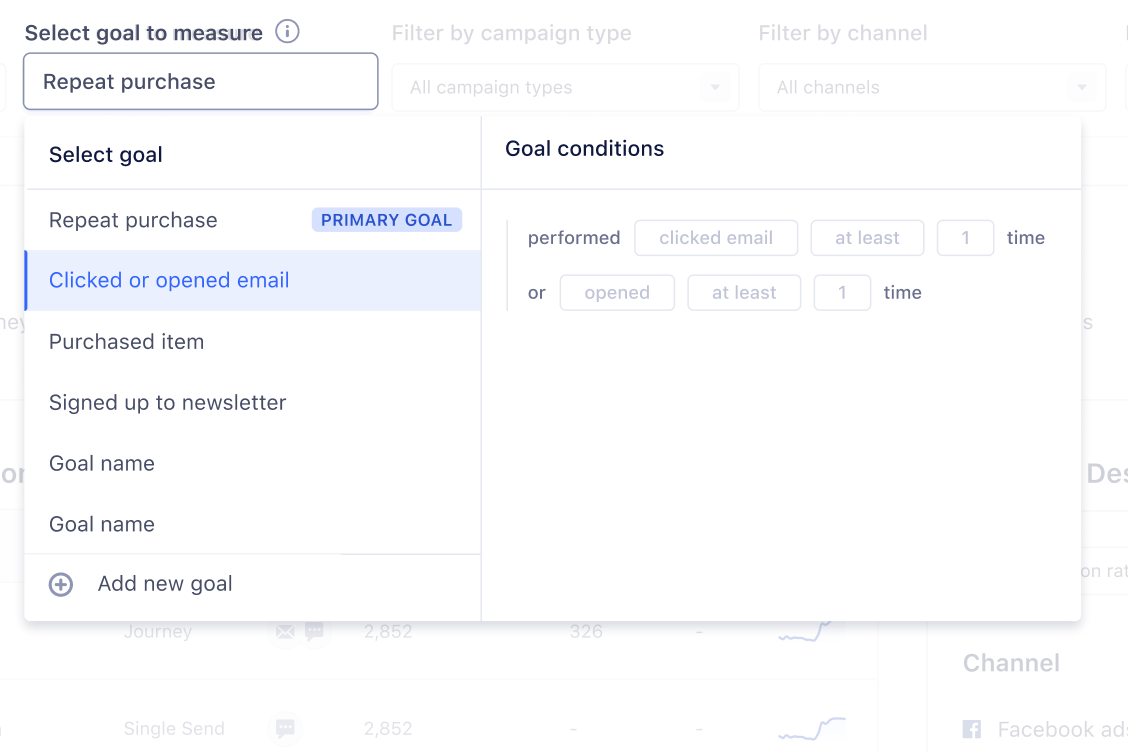Click the Facebook icon in the Channel list
Viewport: 1128px width, 752px height.
click(x=971, y=729)
